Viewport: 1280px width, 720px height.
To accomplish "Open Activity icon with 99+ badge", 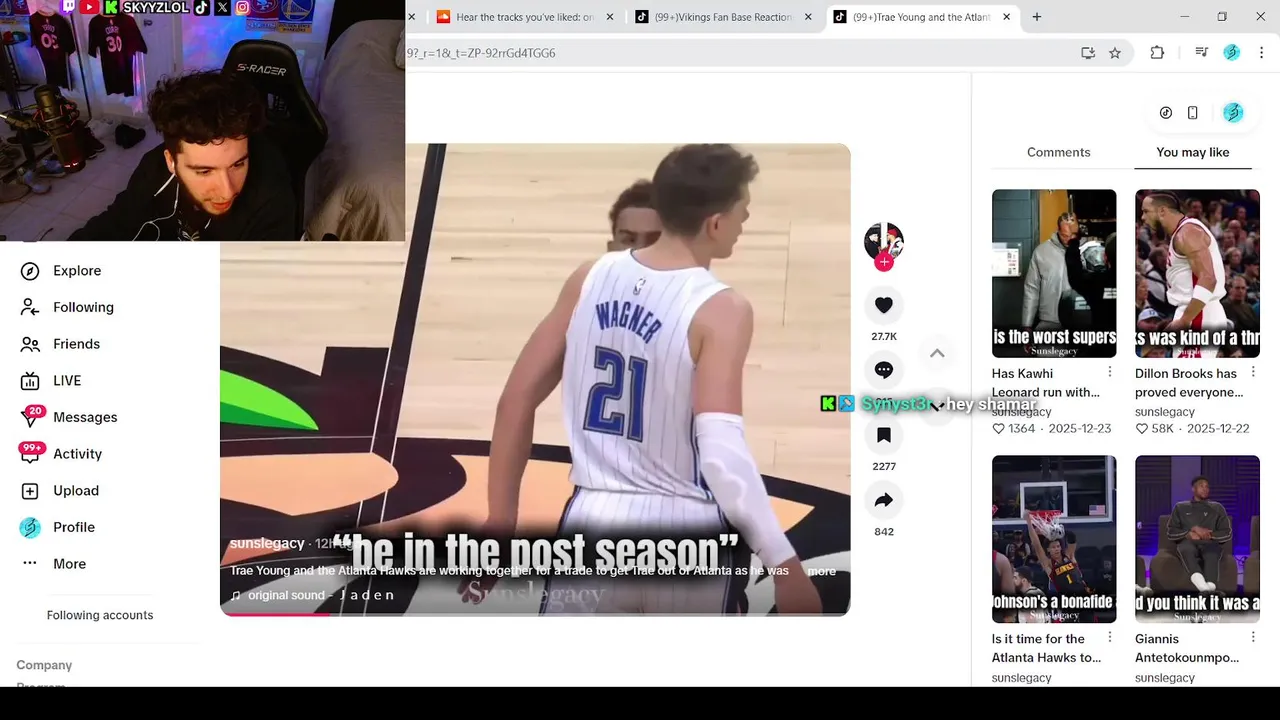I will tap(31, 453).
